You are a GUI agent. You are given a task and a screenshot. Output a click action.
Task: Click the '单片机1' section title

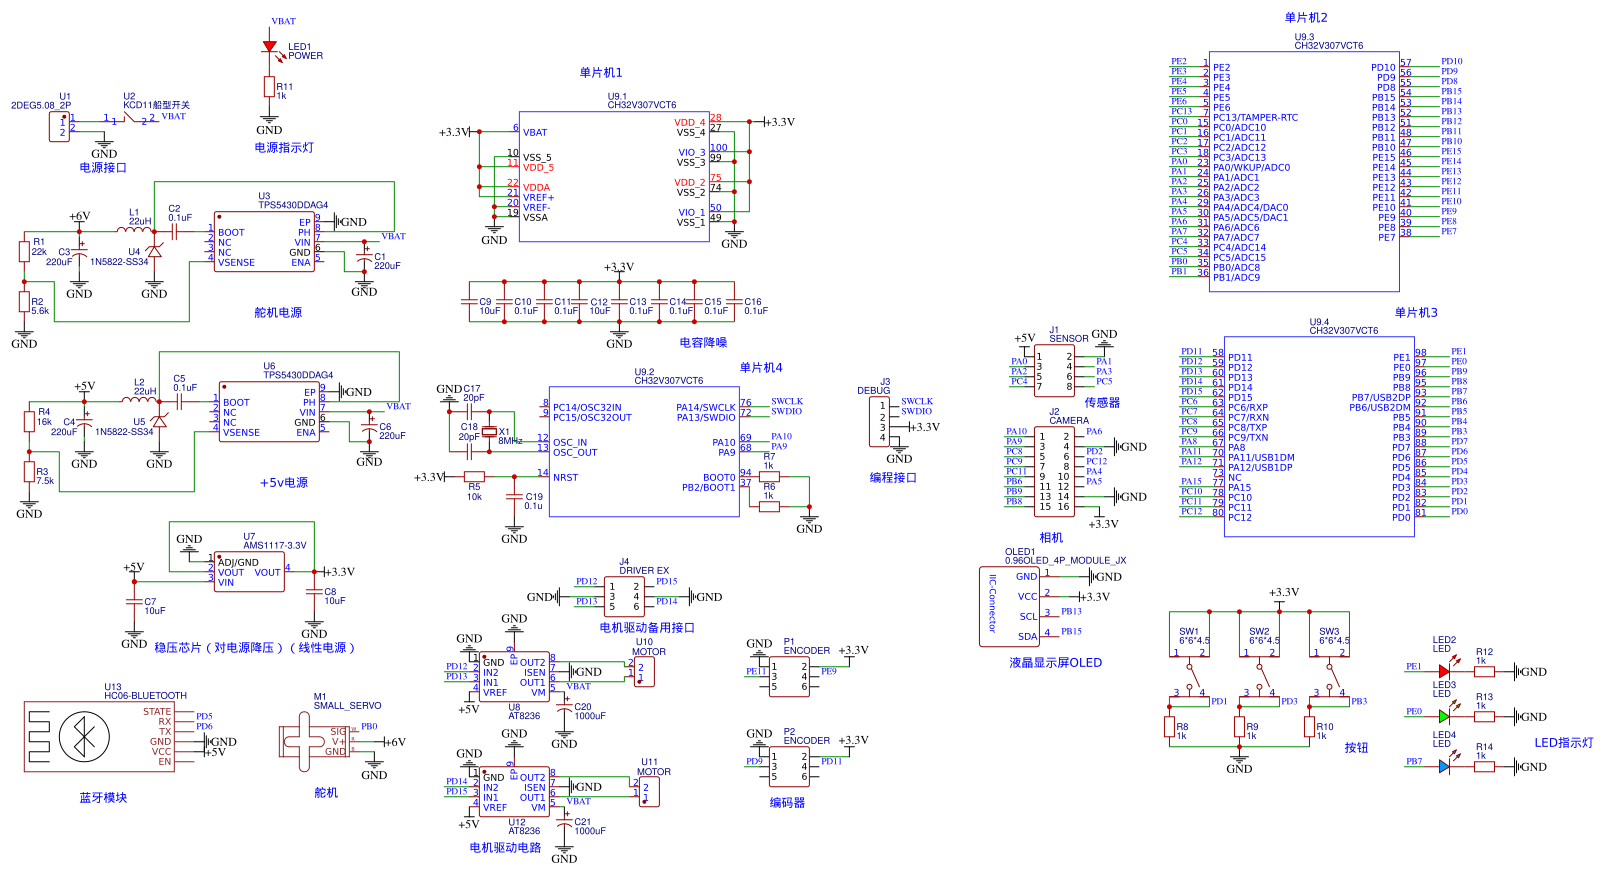(x=601, y=72)
